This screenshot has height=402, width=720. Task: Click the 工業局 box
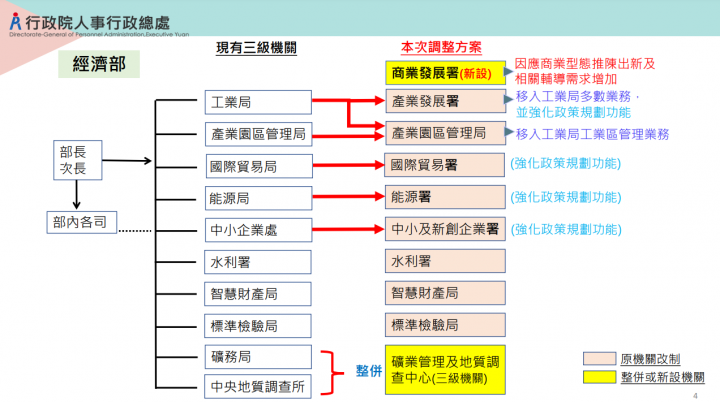[x=258, y=102]
